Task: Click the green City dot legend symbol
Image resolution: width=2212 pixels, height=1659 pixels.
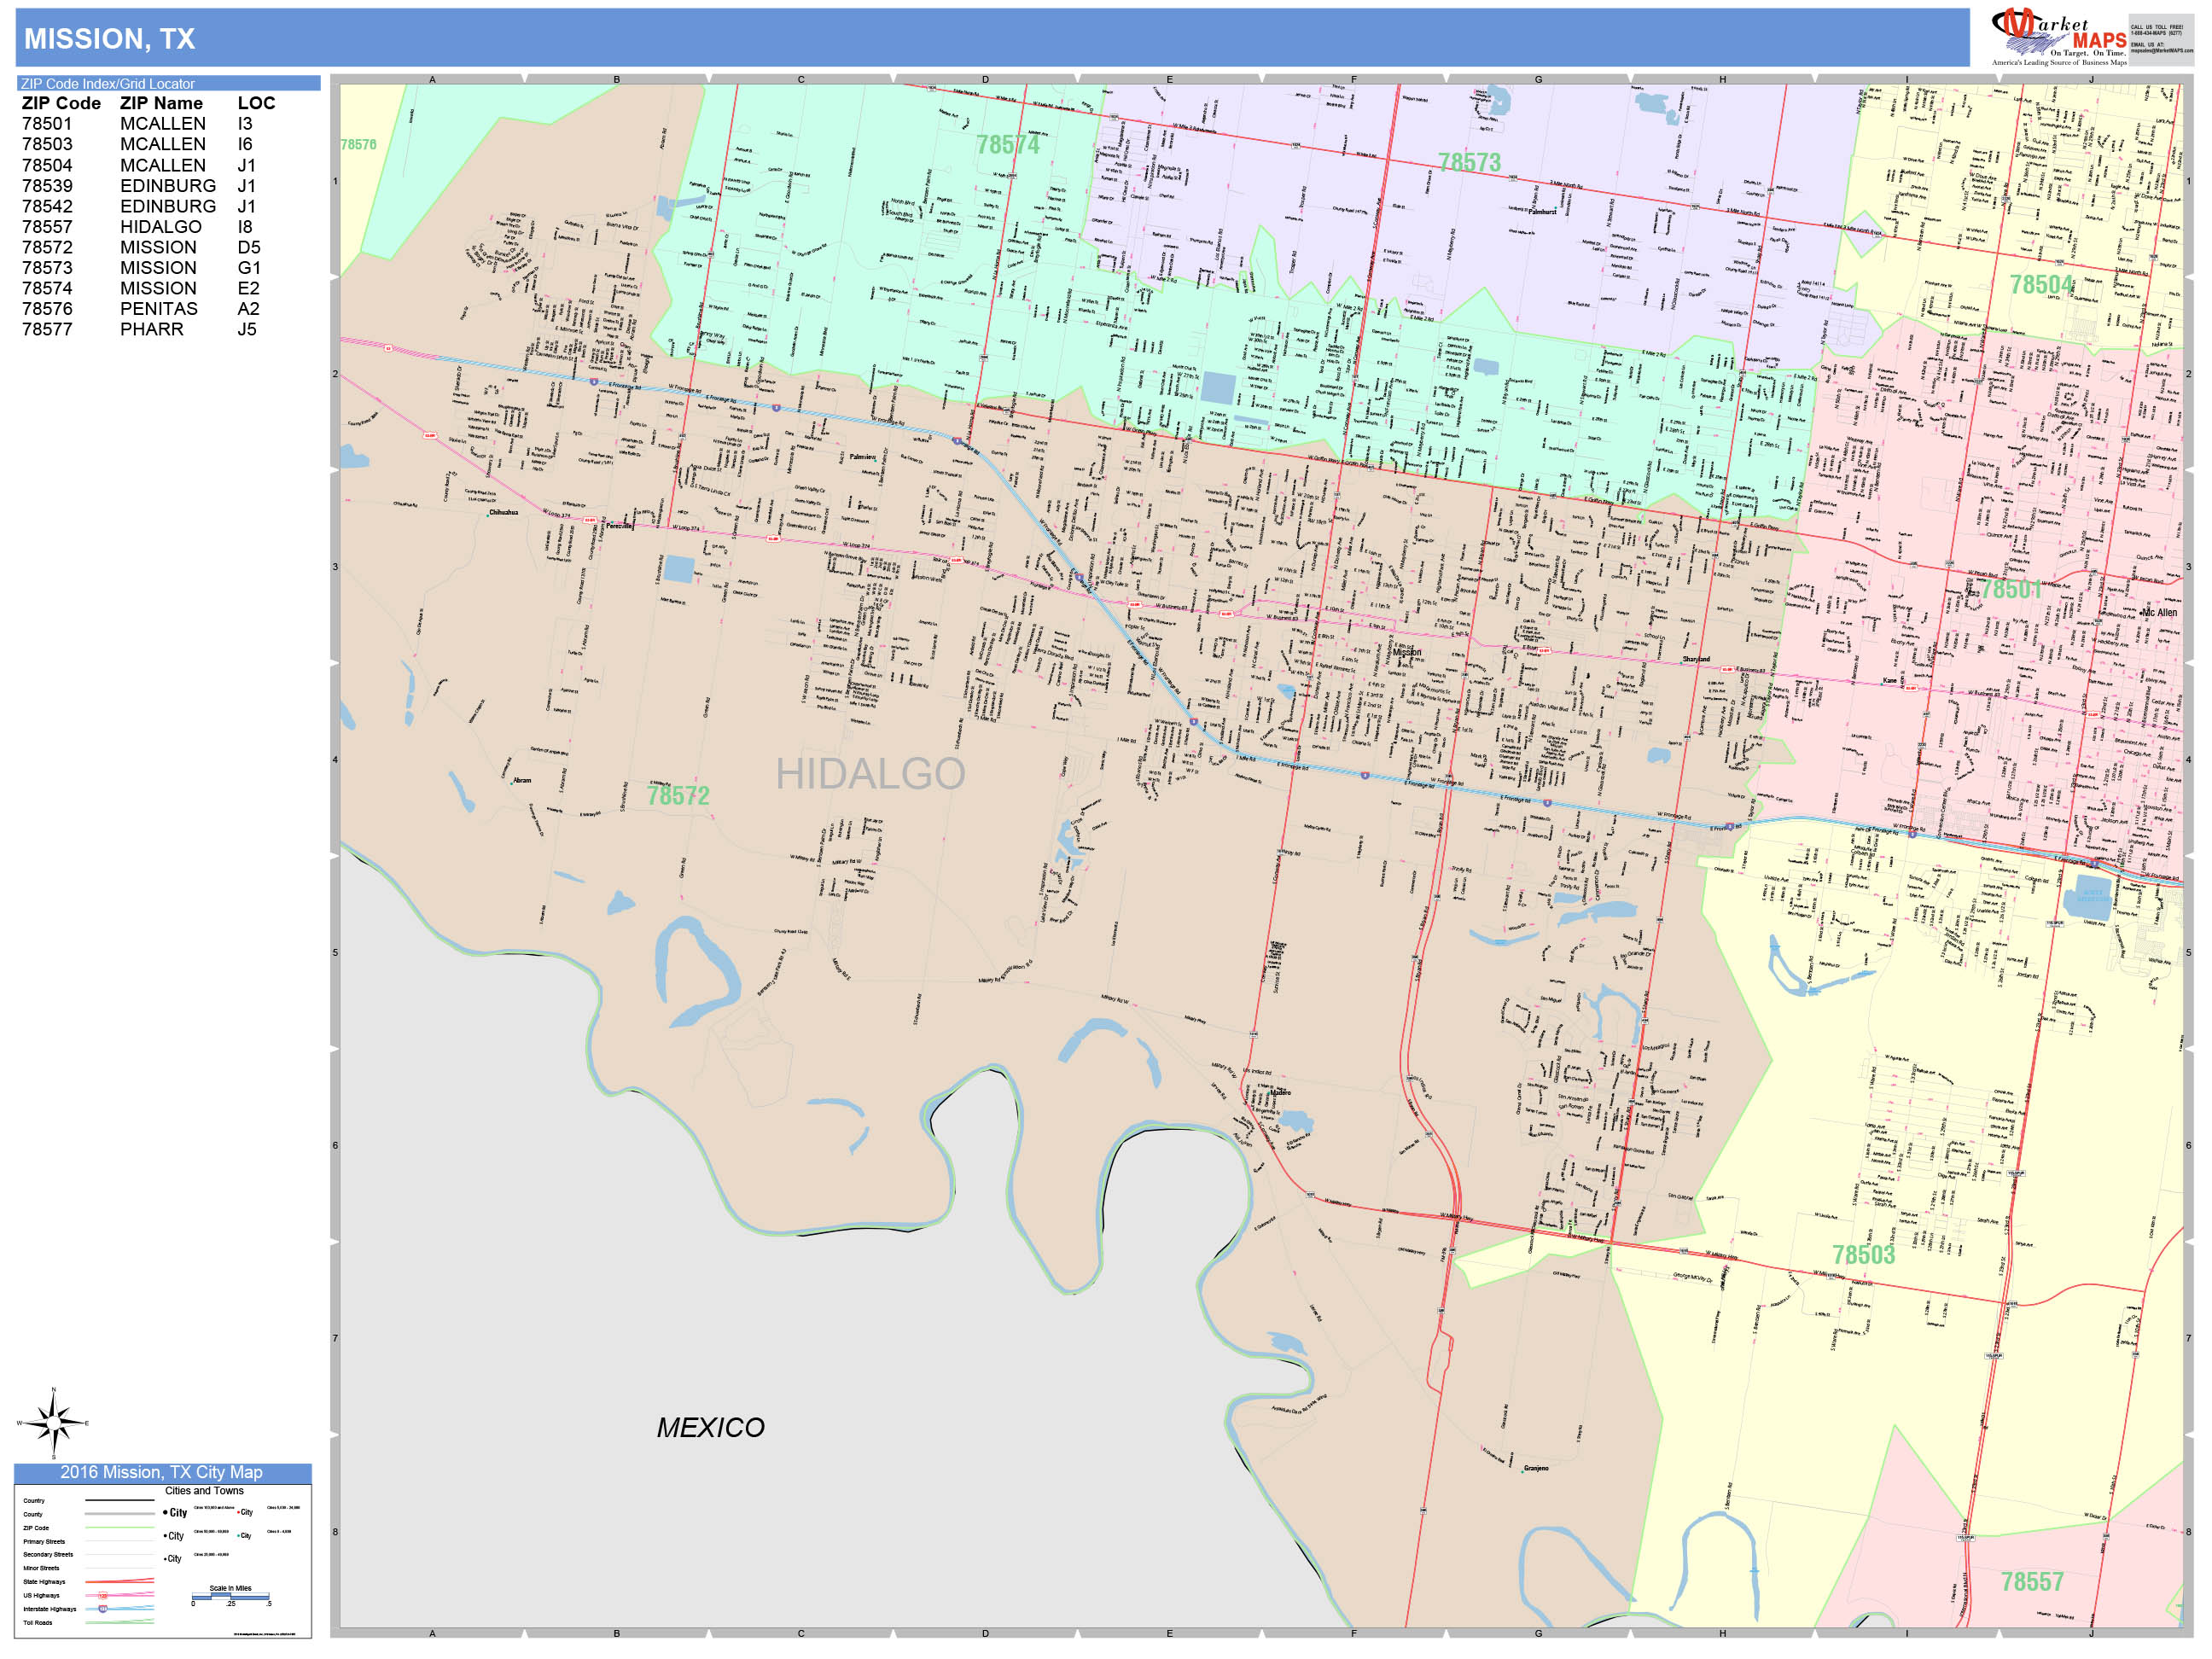Action: (238, 1536)
